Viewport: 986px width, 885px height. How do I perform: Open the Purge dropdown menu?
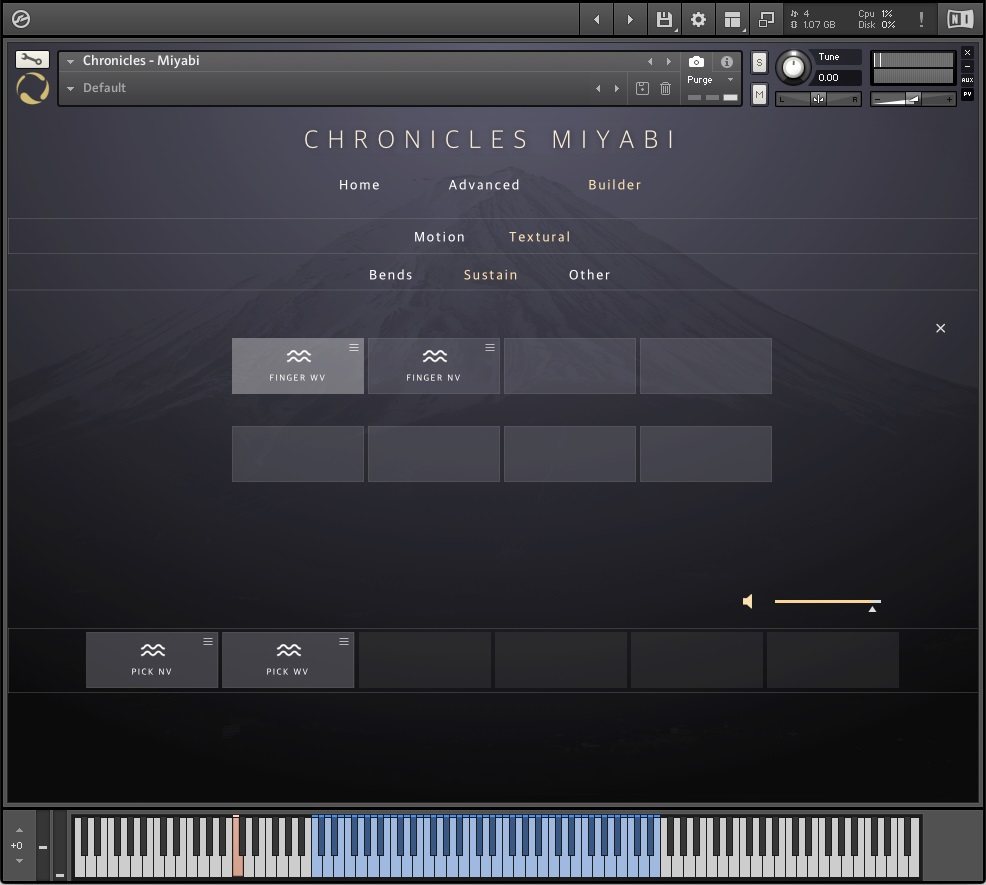coord(711,80)
